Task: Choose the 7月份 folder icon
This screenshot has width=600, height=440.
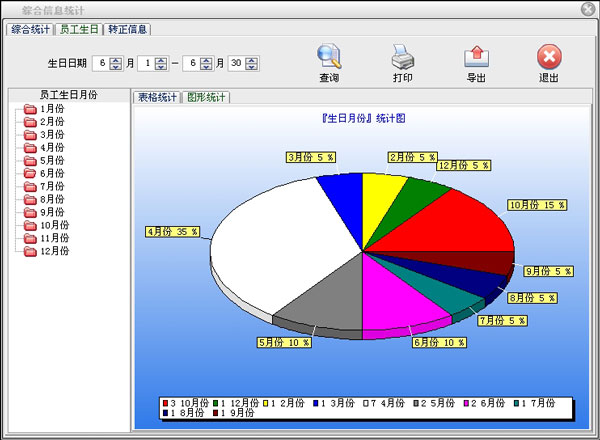Action: 30,186
